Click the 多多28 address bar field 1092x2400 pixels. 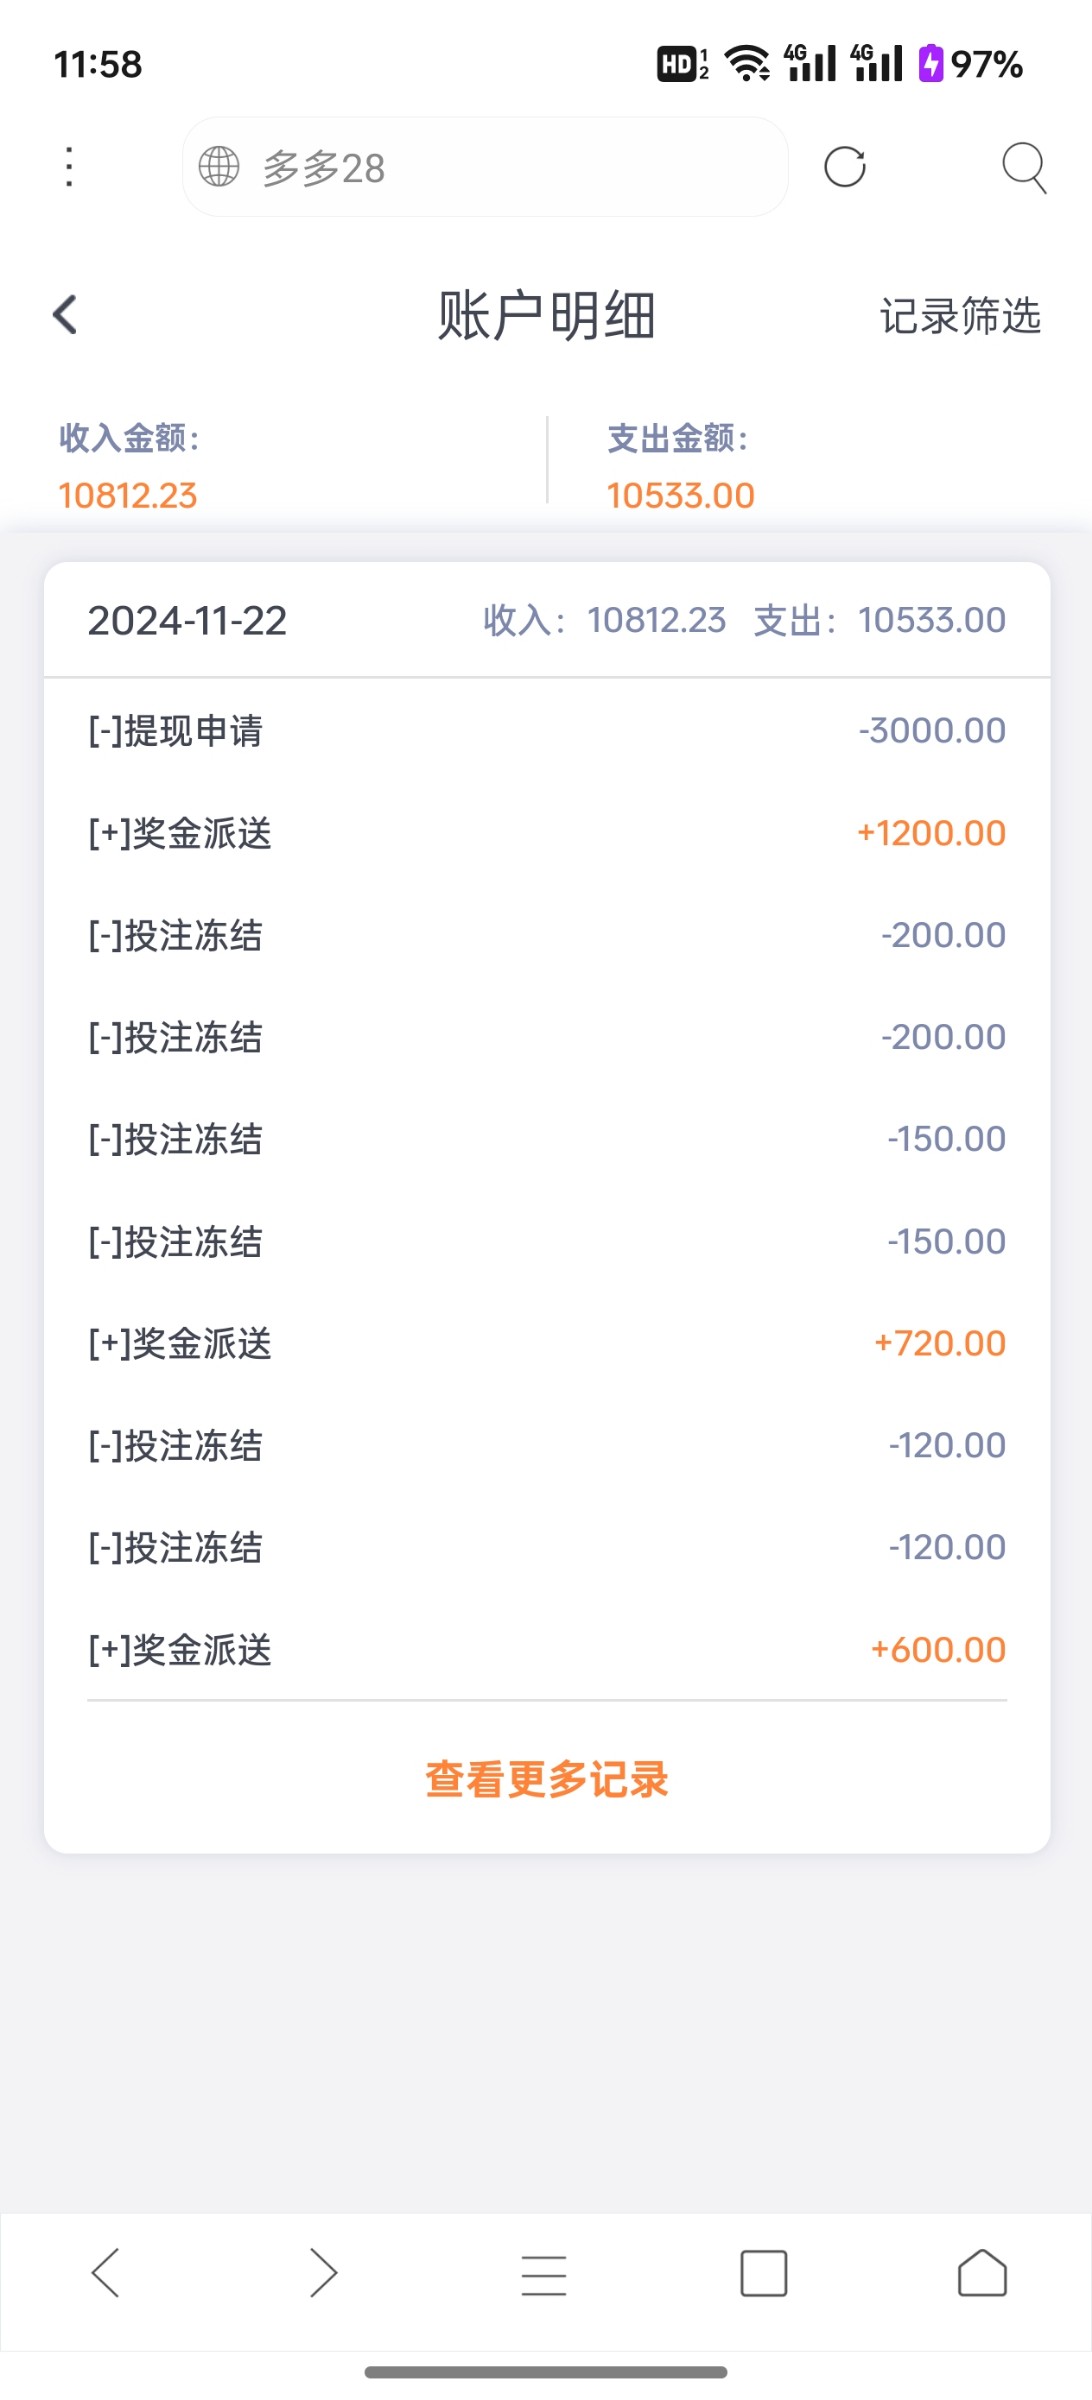(x=500, y=167)
